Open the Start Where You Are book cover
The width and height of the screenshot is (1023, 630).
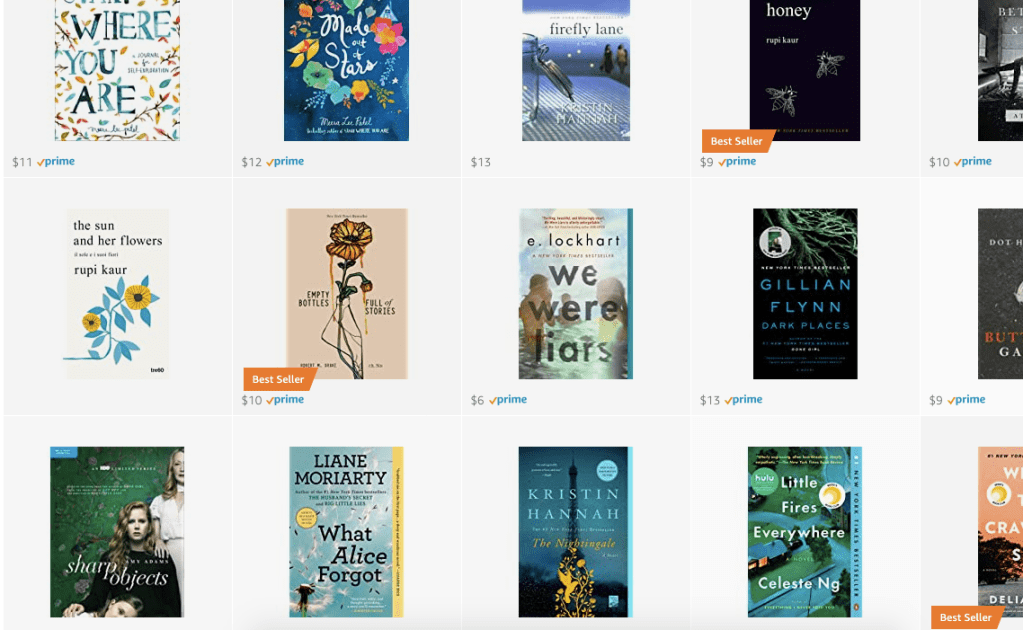(x=117, y=70)
